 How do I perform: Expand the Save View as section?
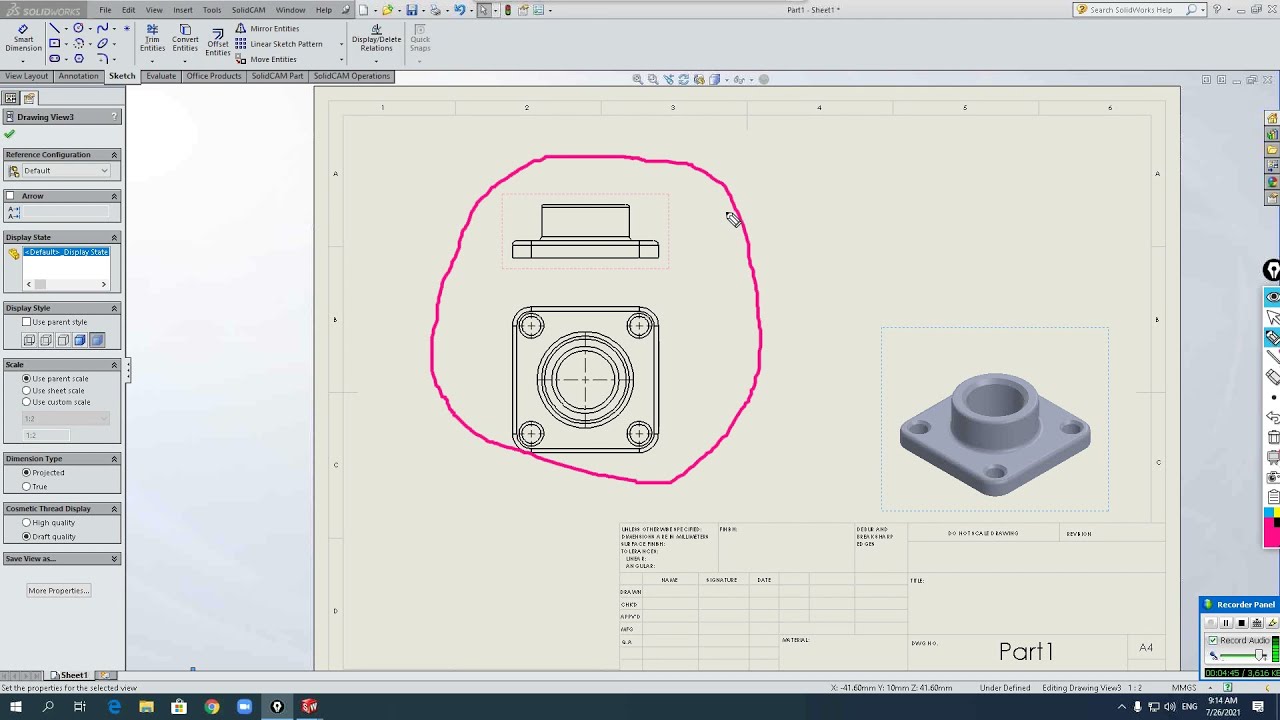point(114,559)
